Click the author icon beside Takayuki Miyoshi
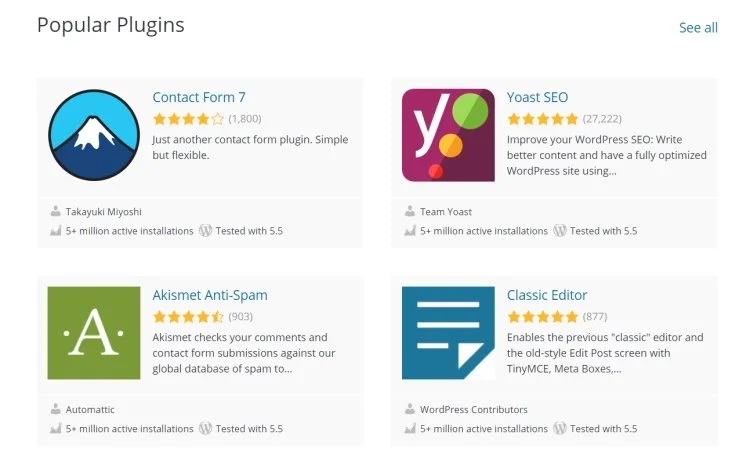This screenshot has height=456, width=750. (x=56, y=212)
